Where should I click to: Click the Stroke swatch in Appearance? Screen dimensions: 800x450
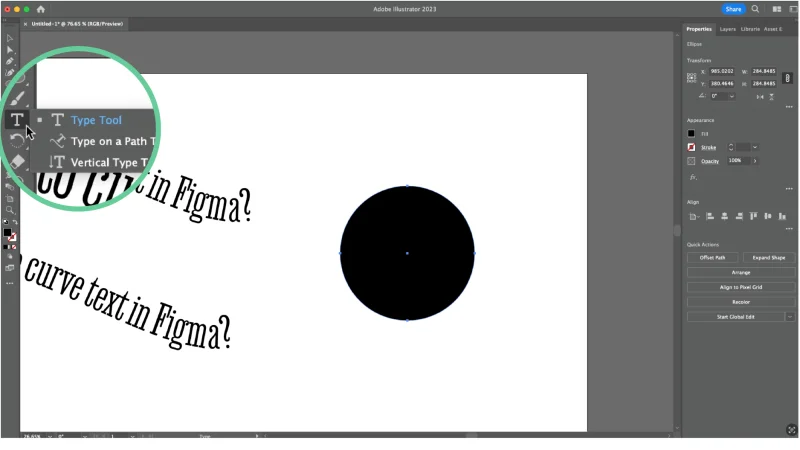691,147
